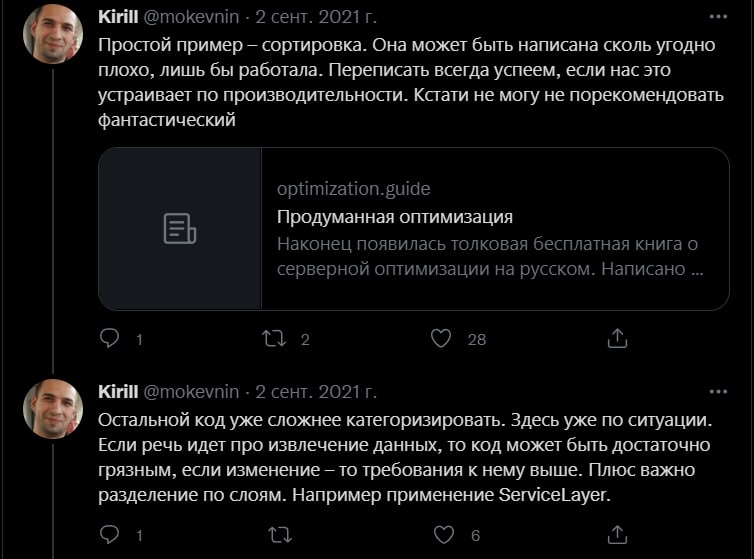Click the article placeholder icon in link card

(x=180, y=229)
